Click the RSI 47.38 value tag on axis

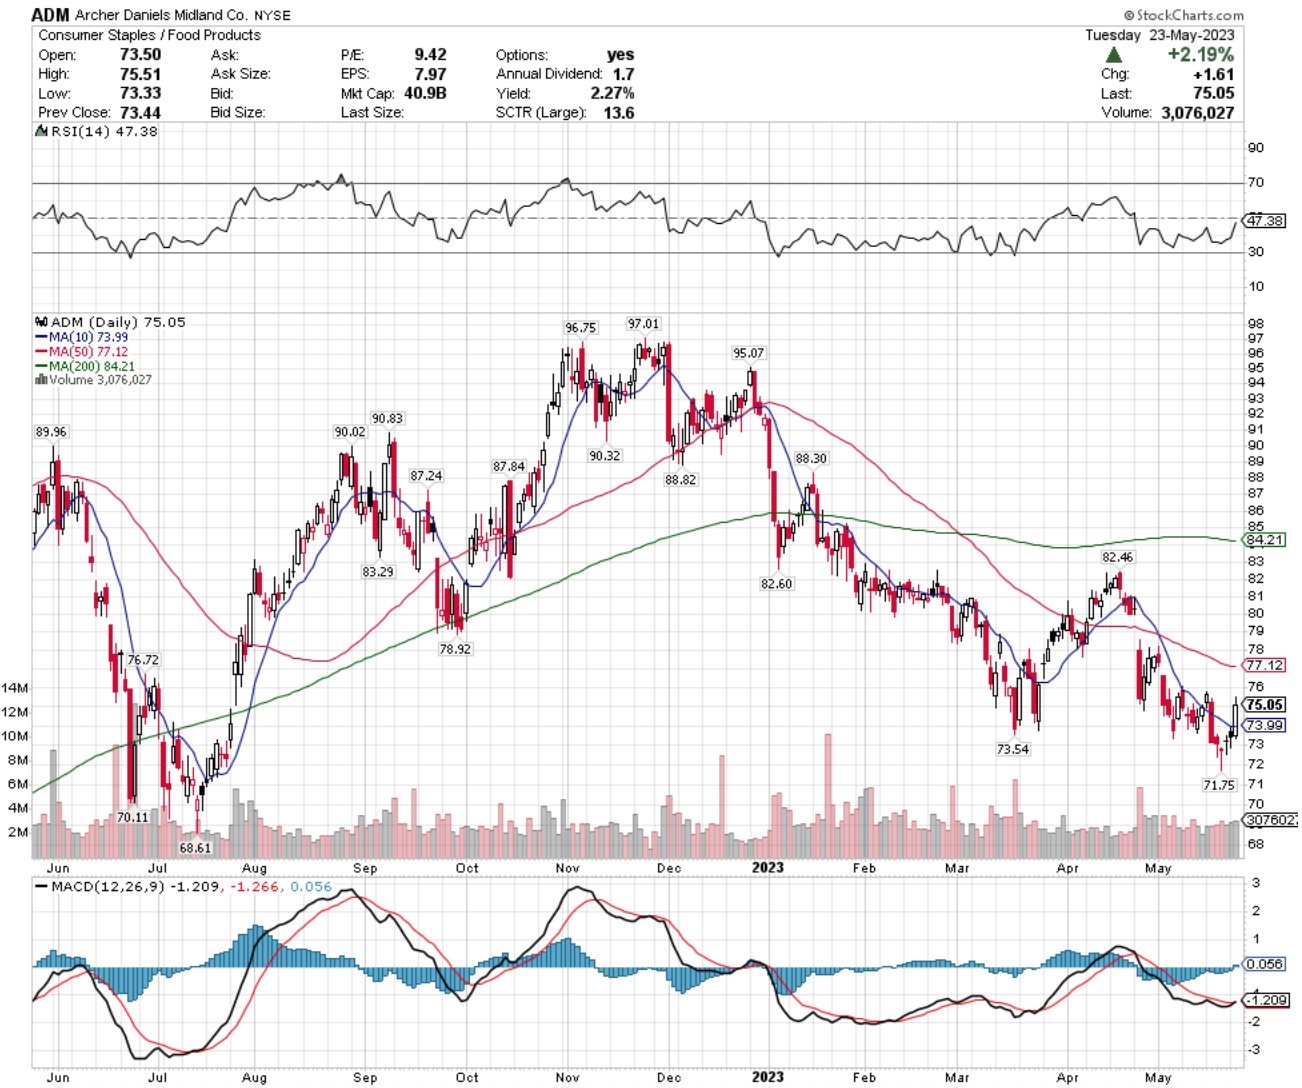(x=1265, y=220)
